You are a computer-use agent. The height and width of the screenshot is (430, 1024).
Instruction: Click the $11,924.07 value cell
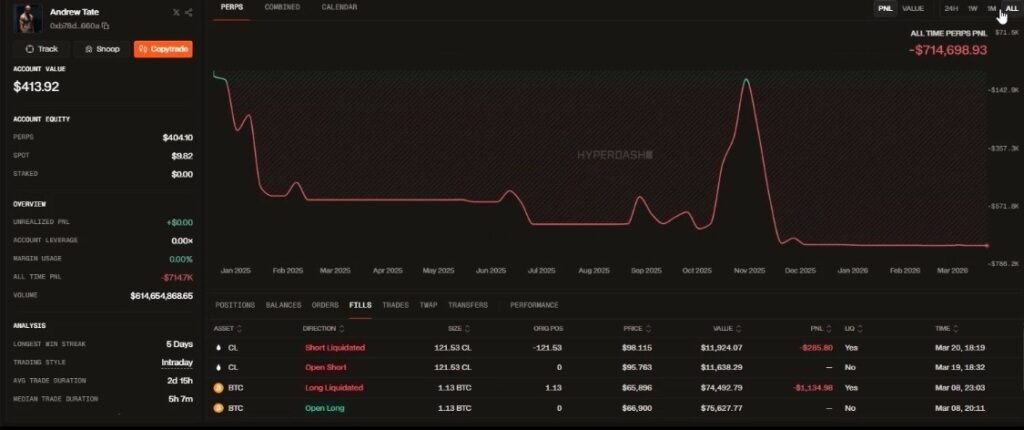coord(721,348)
